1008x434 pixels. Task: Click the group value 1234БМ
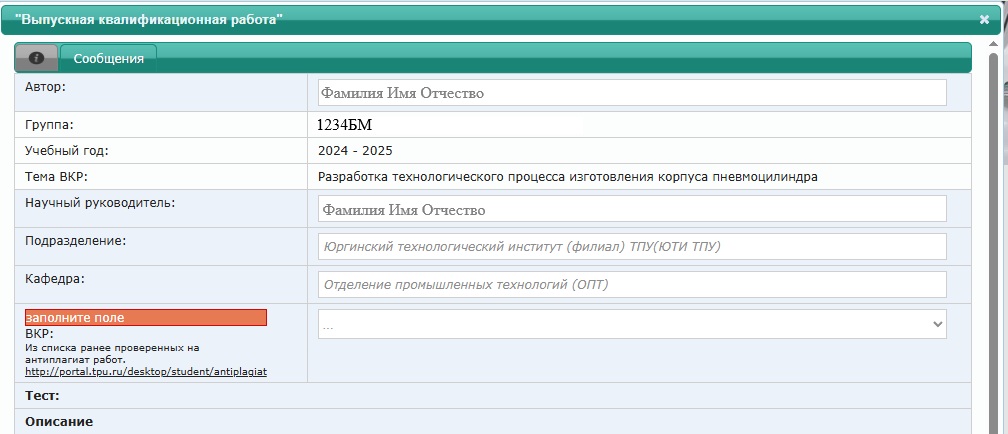point(345,125)
